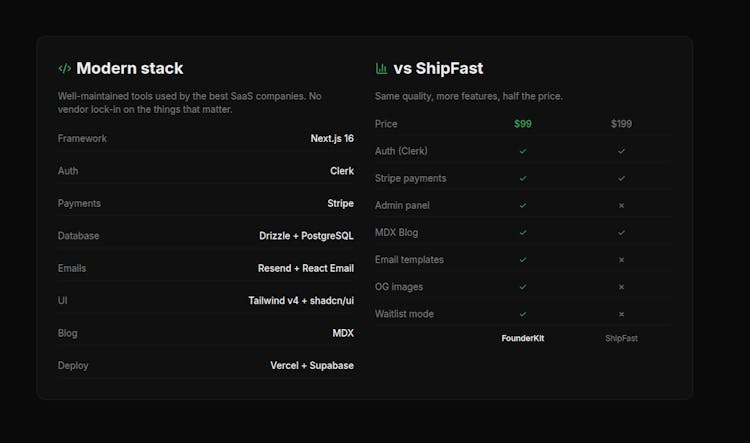Click the Vercel + Supabase deploy value
This screenshot has height=443, width=750.
[x=311, y=366]
